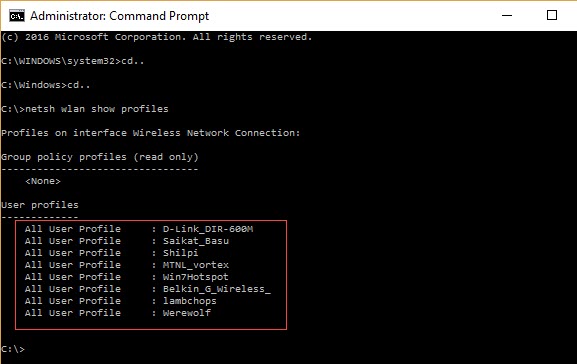This screenshot has width=577, height=364.
Task: Click the Microsoft Corporation copyright line
Action: click(156, 37)
